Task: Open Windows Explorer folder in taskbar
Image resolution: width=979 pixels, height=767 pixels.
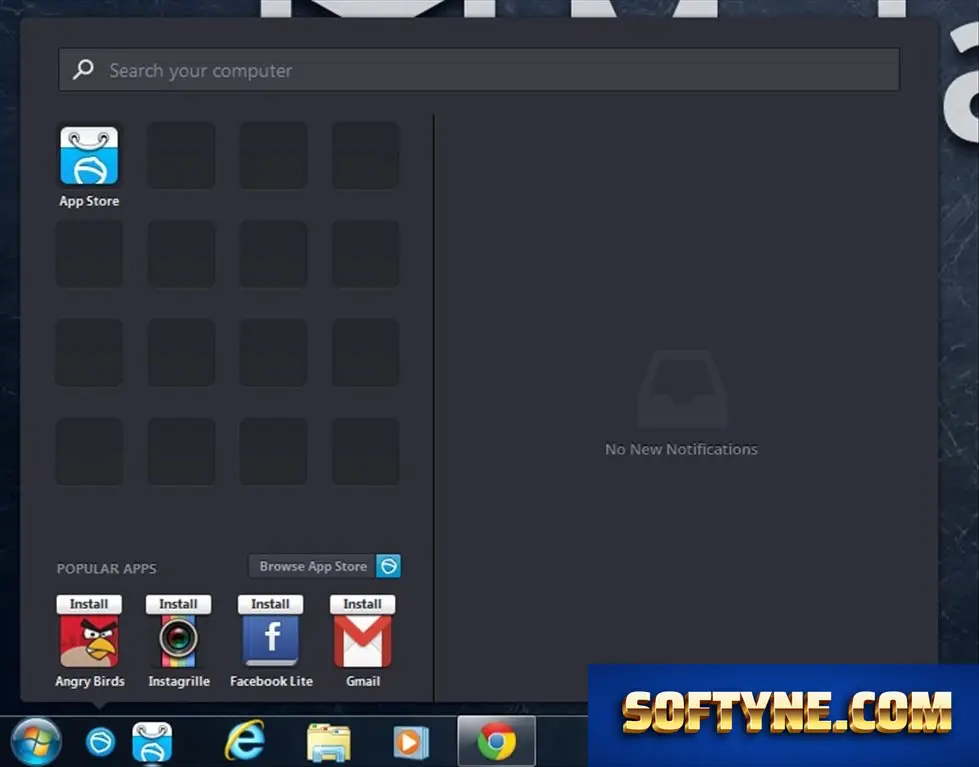Action: point(328,742)
